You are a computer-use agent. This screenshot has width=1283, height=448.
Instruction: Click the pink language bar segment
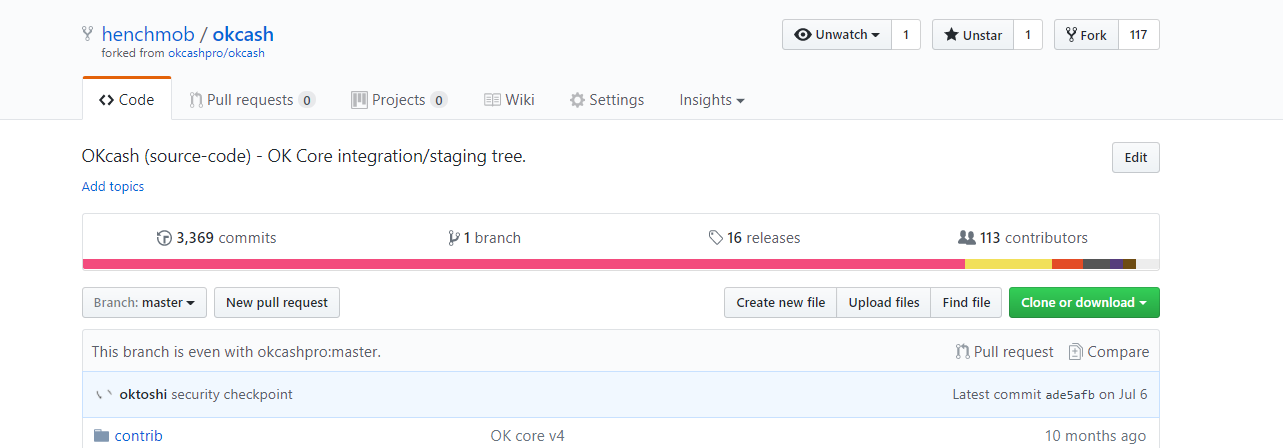524,264
